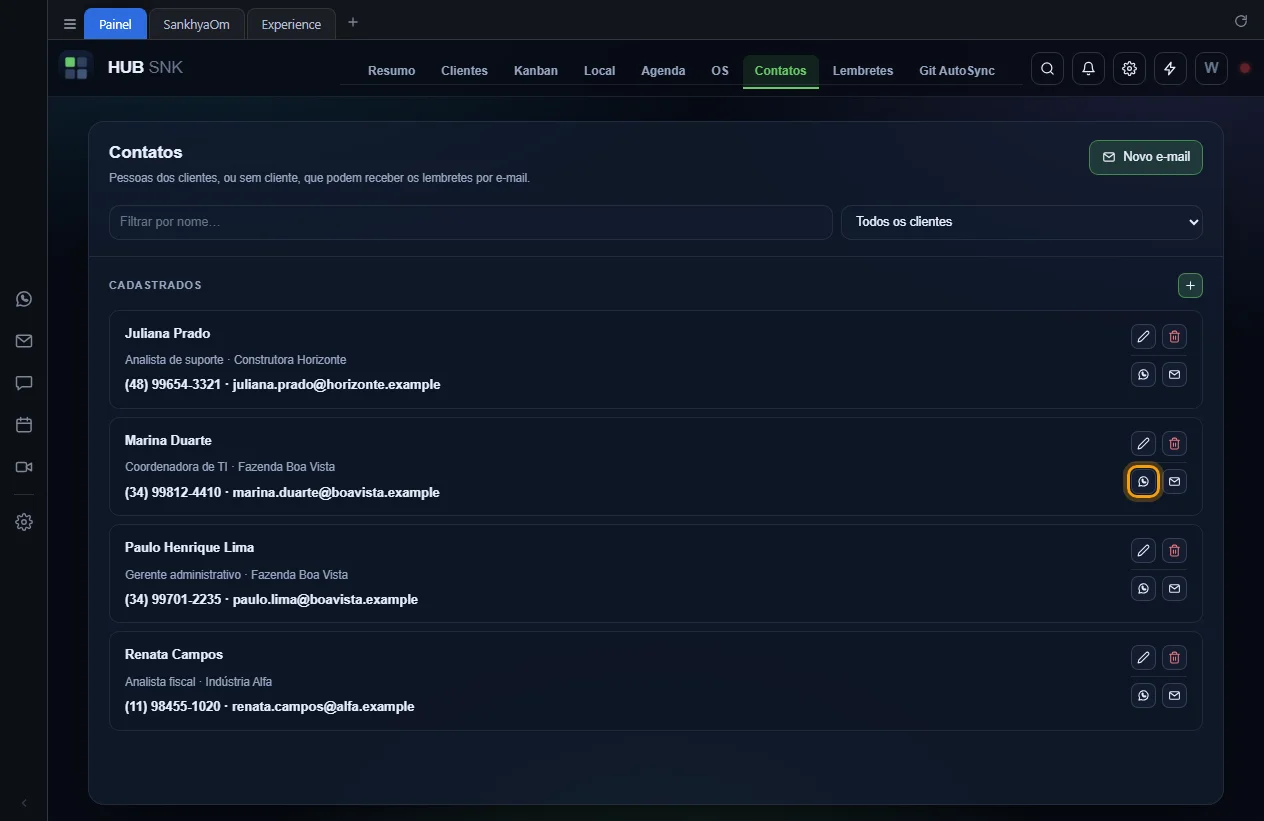
Task: Edit Renata Campos contact
Action: 1143,658
